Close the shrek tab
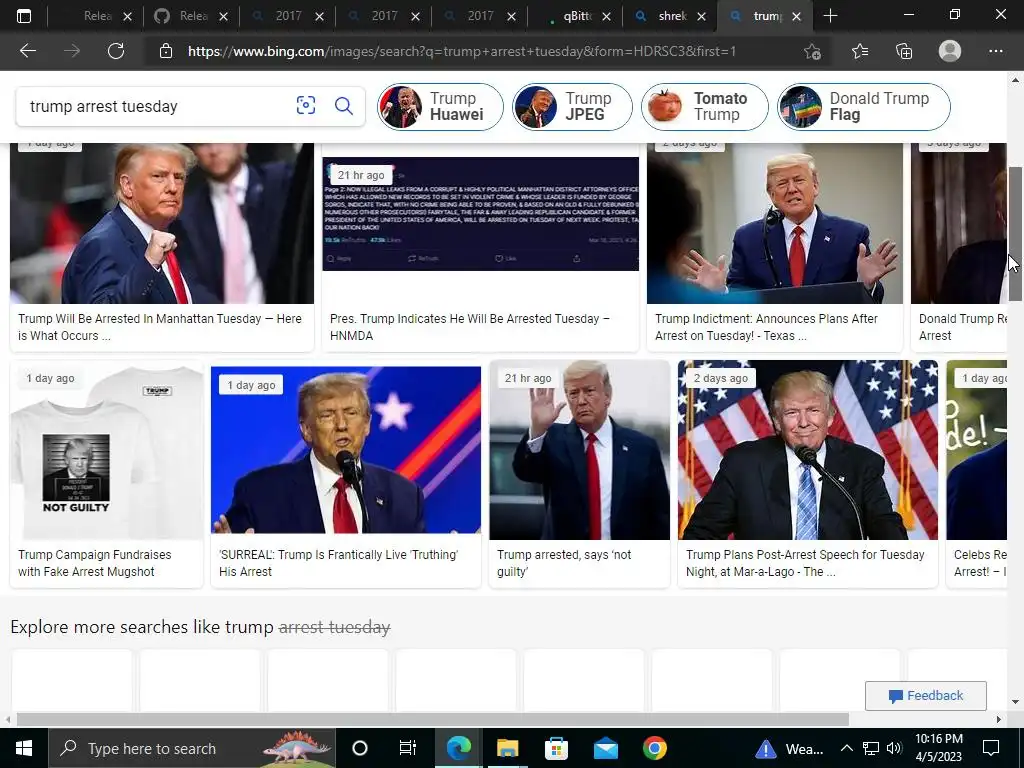This screenshot has height=768, width=1024. pos(701,16)
